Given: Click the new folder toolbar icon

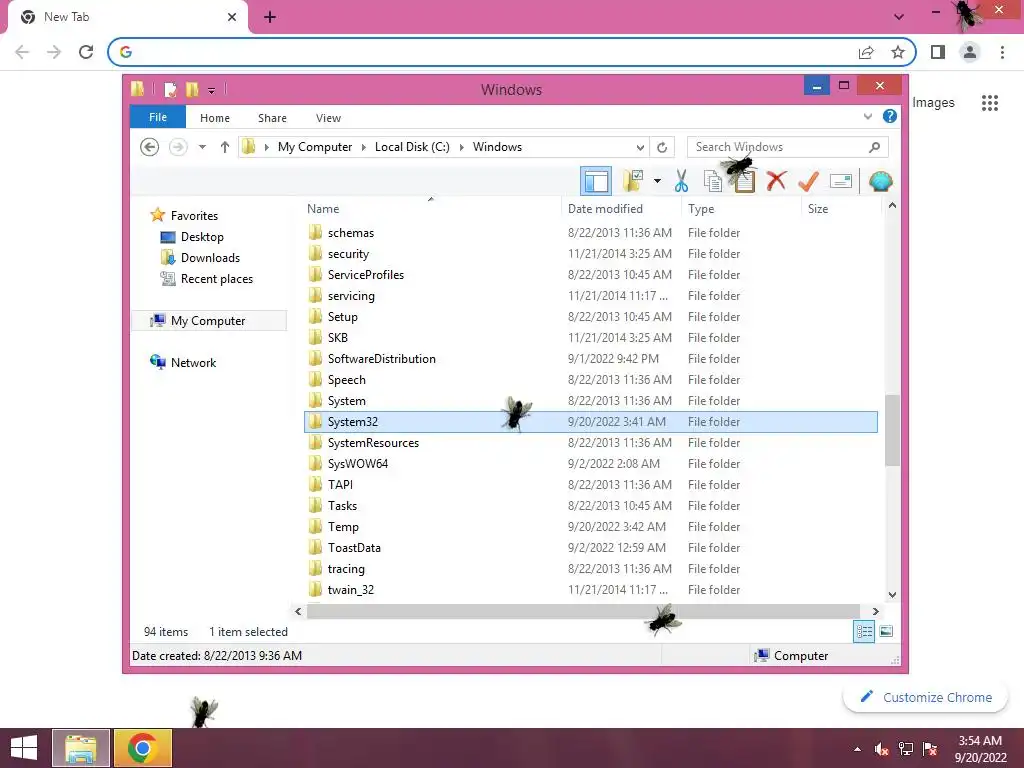Looking at the screenshot, I should (633, 181).
